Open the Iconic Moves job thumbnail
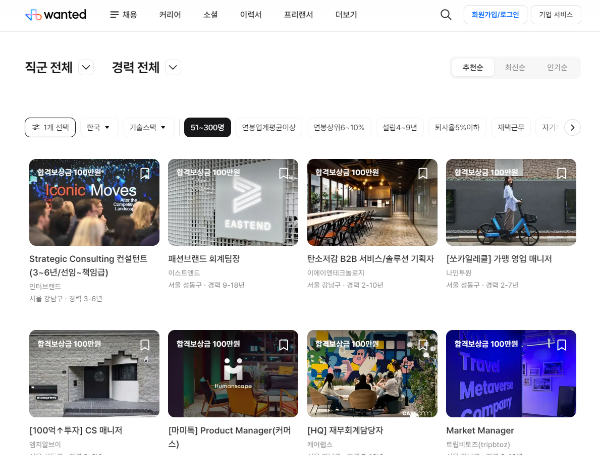This screenshot has width=600, height=455. point(94,202)
